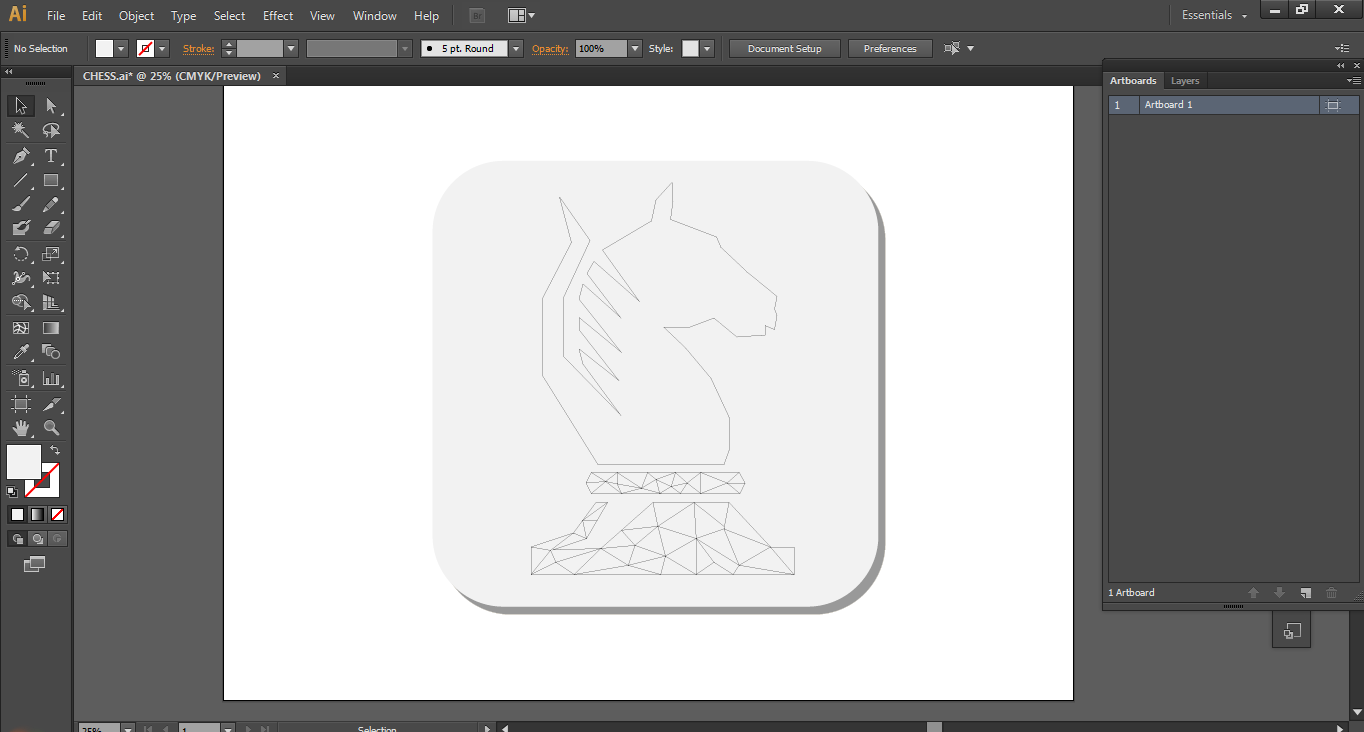Screen dimensions: 1364x732
Task: Open the Effect menu
Action: (x=278, y=16)
